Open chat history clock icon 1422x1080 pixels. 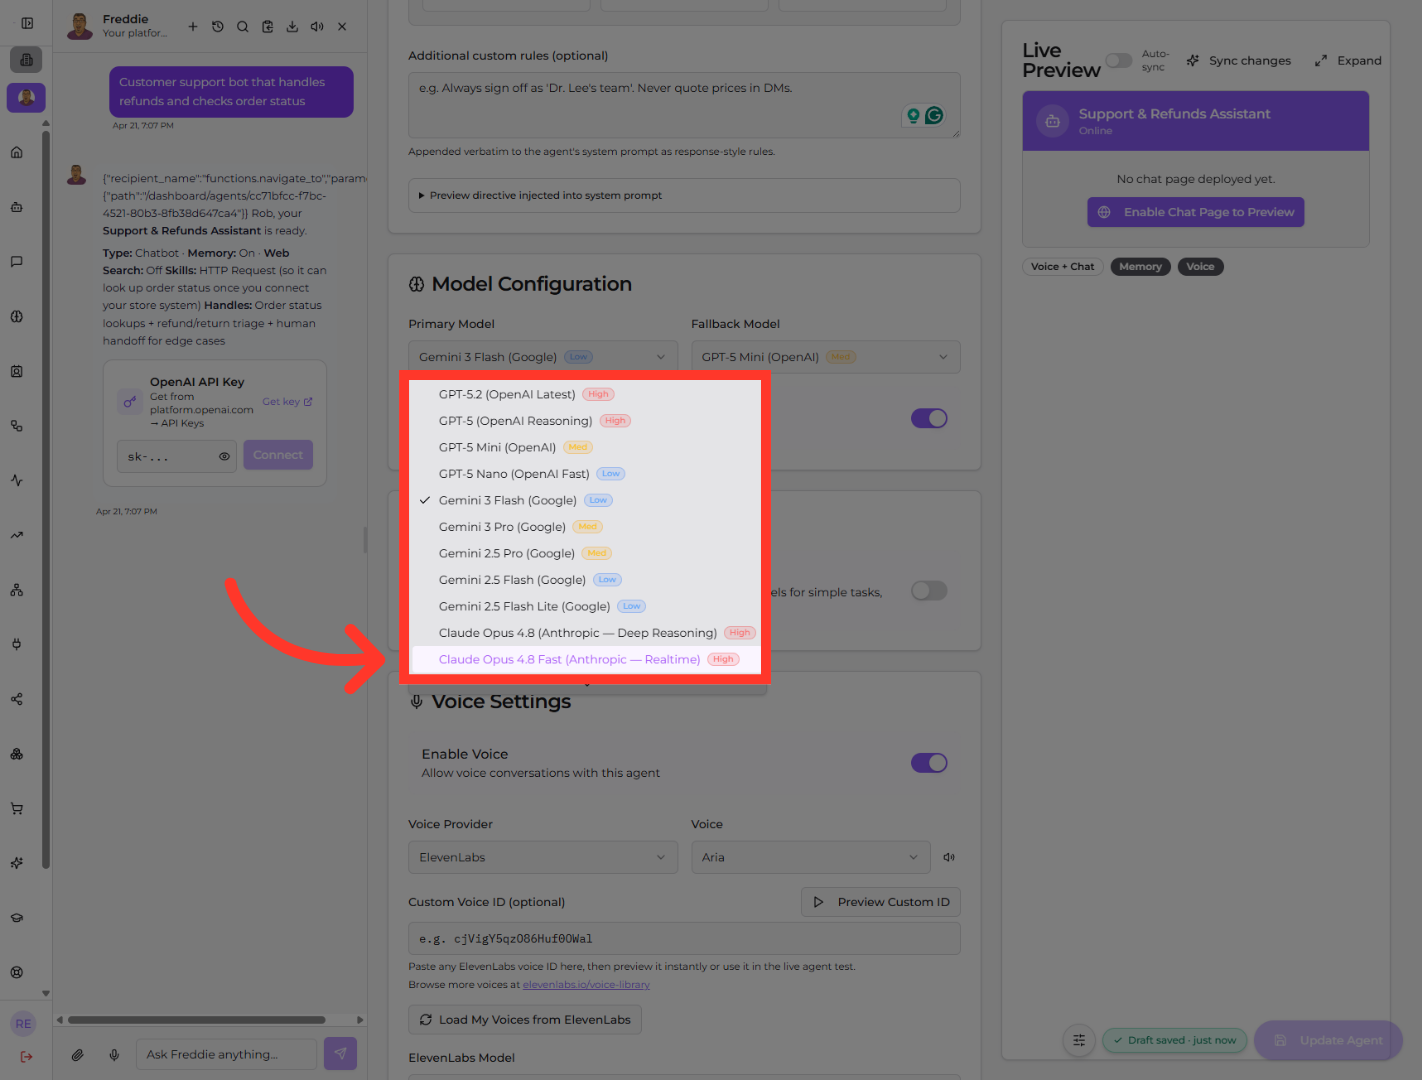point(218,27)
